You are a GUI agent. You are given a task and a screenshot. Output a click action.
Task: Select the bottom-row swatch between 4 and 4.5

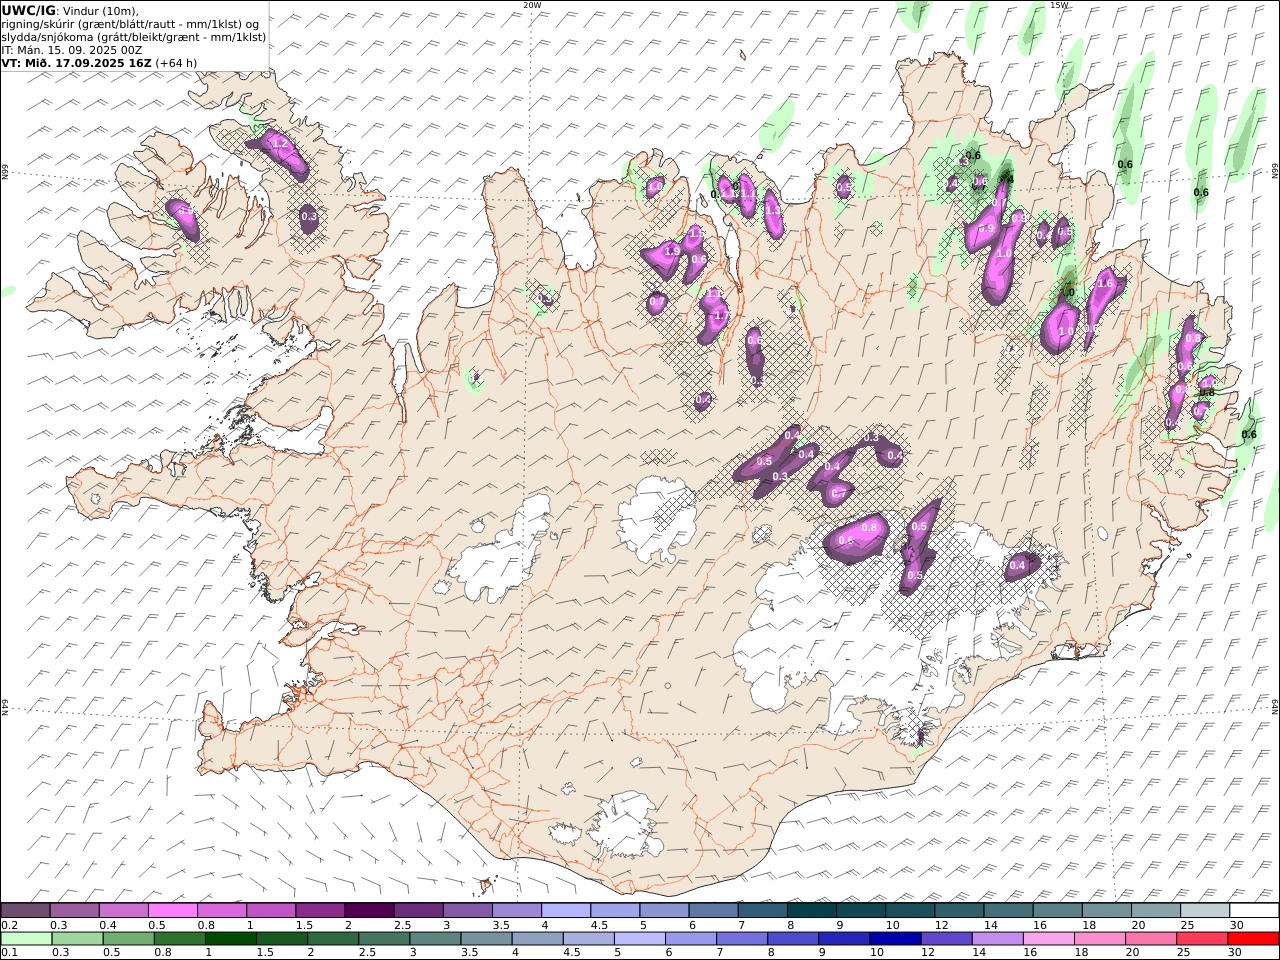(x=537, y=938)
